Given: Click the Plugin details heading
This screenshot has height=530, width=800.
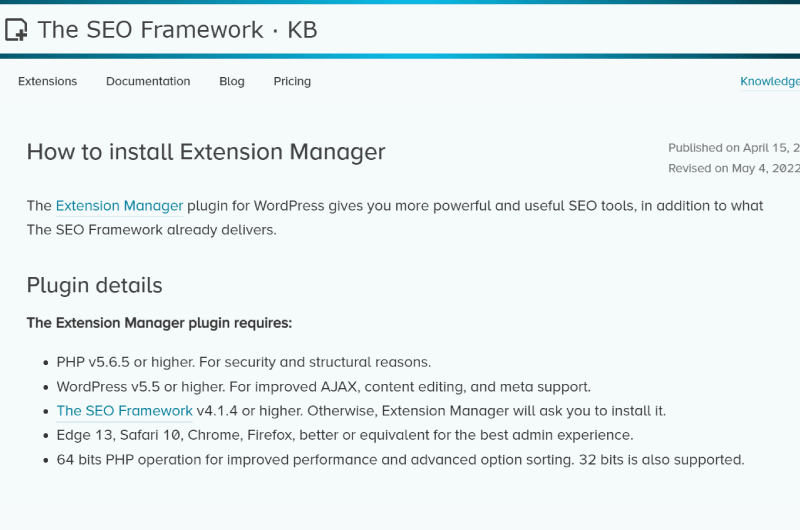Looking at the screenshot, I should coord(94,285).
